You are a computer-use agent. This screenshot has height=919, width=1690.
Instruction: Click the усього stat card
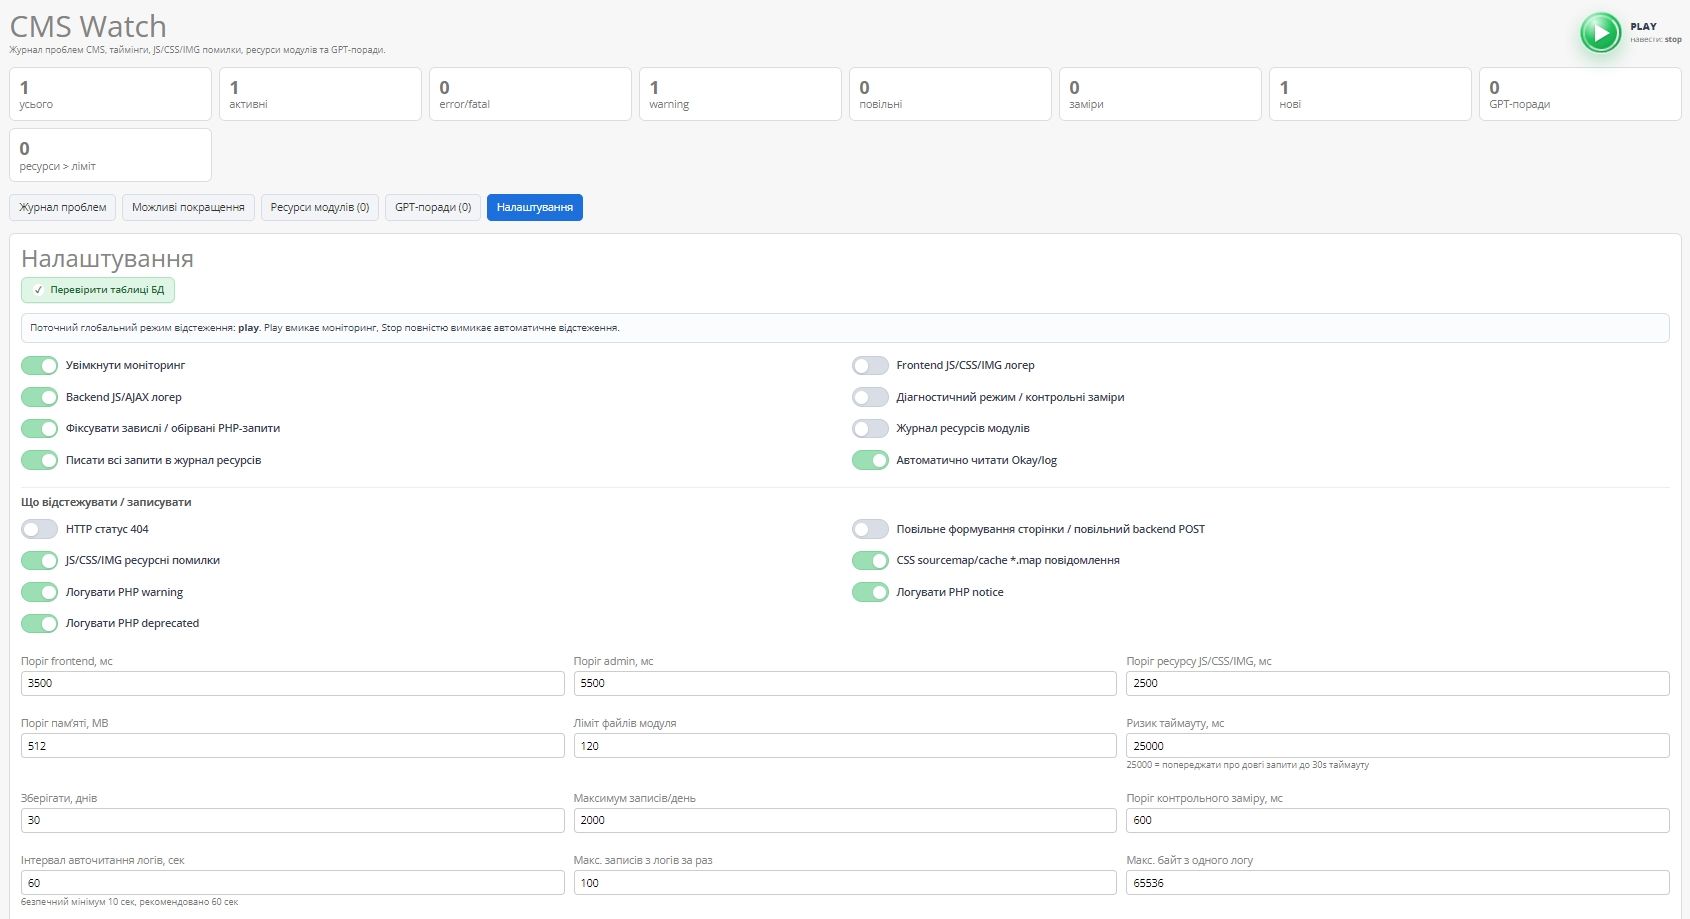click(x=110, y=94)
